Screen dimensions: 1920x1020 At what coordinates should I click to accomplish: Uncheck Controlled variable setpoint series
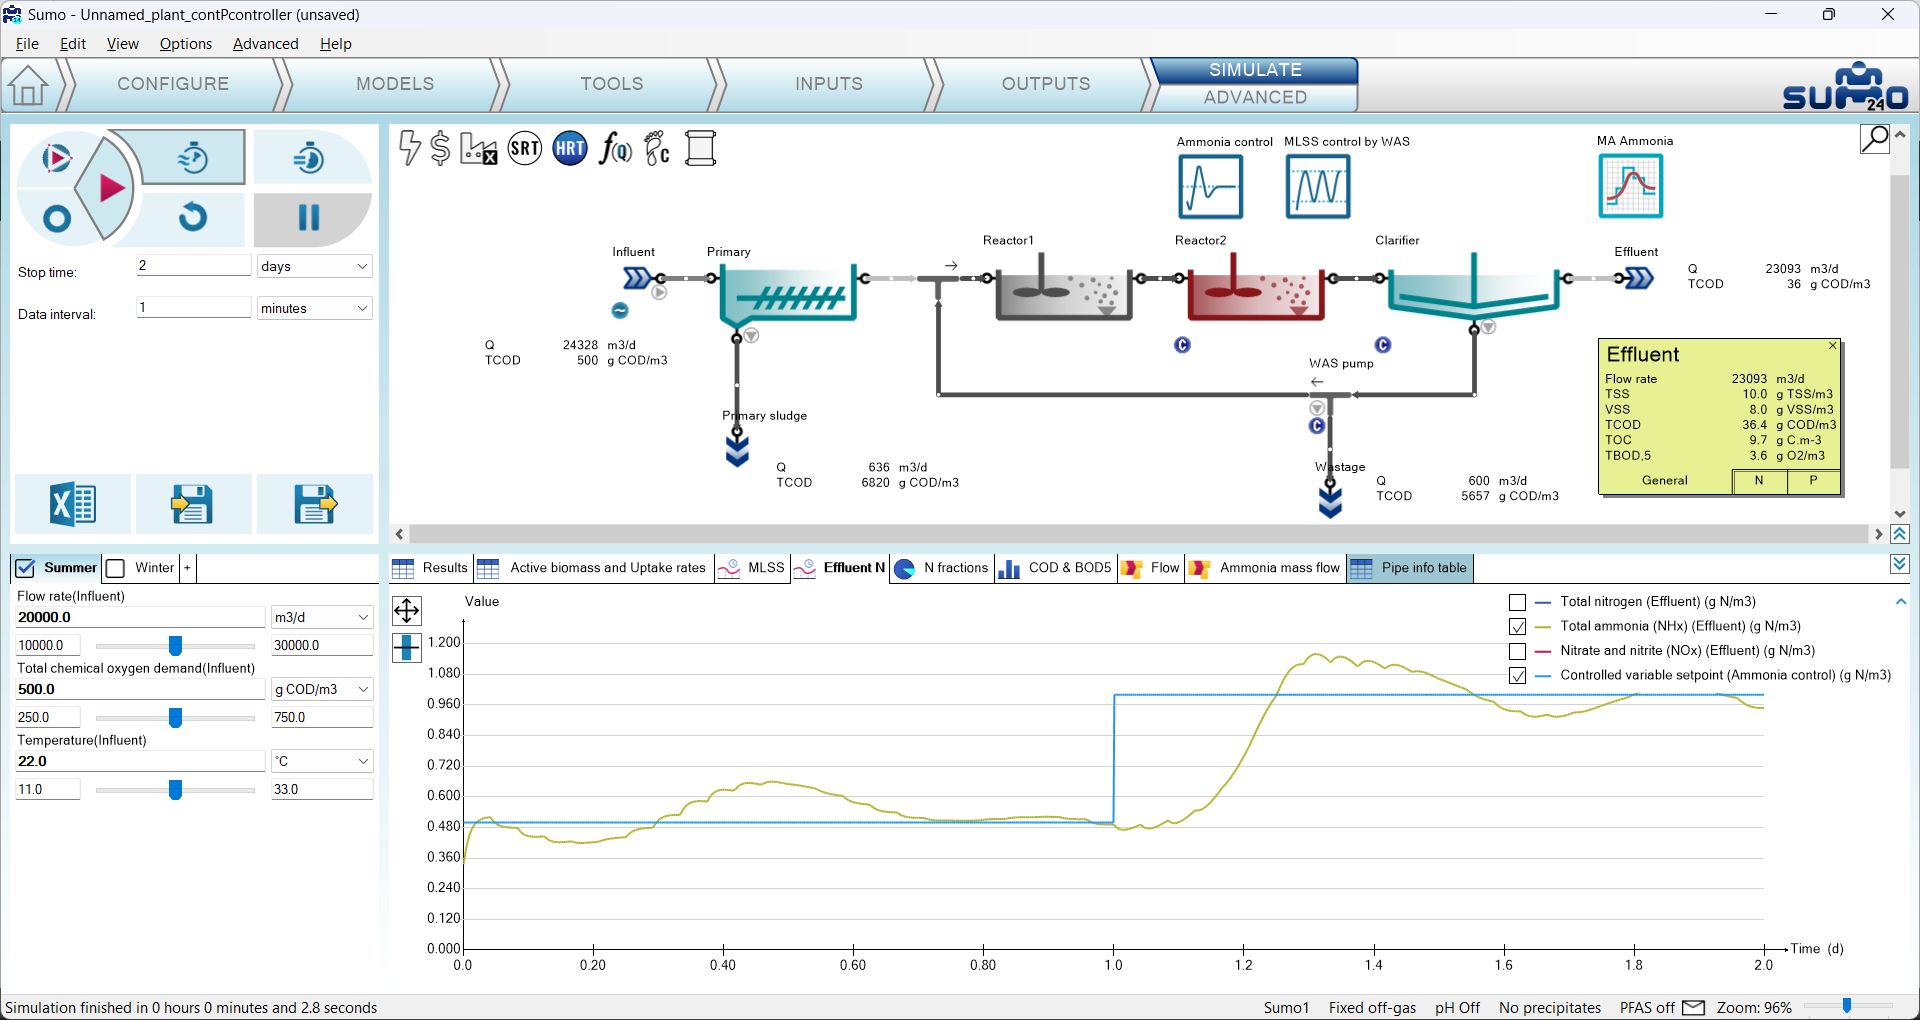[x=1517, y=676]
